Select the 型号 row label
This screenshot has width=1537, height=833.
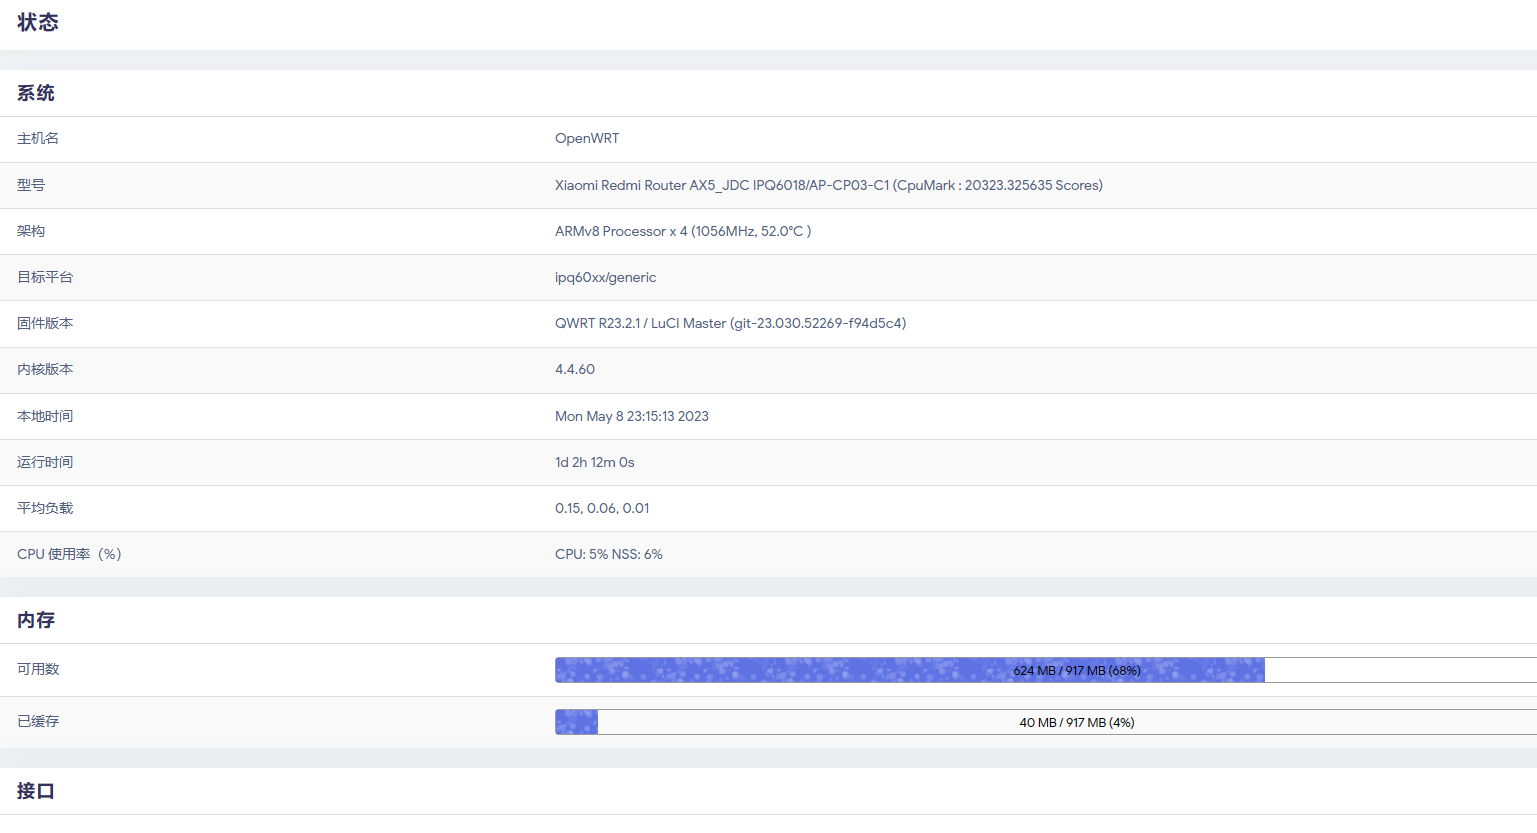31,185
